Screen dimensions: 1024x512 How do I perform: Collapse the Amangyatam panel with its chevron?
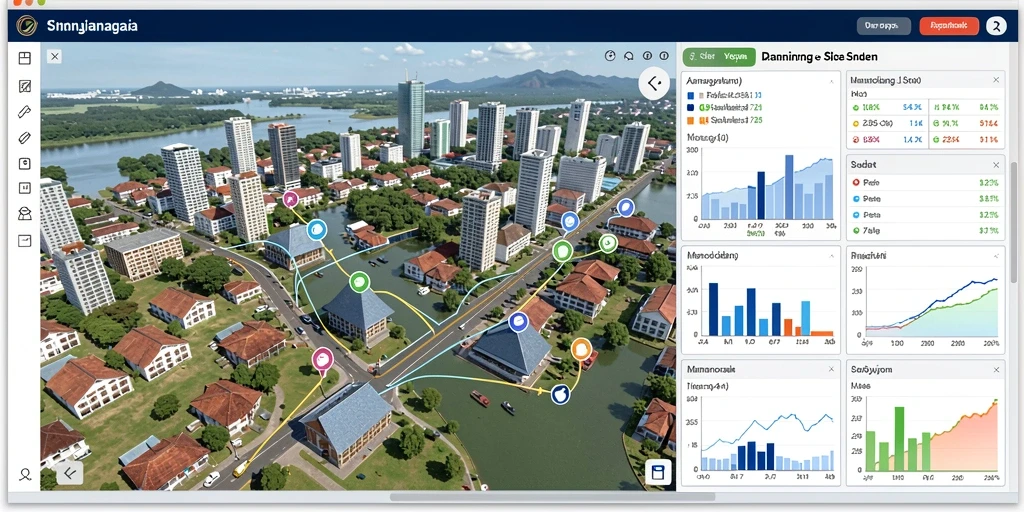click(831, 82)
